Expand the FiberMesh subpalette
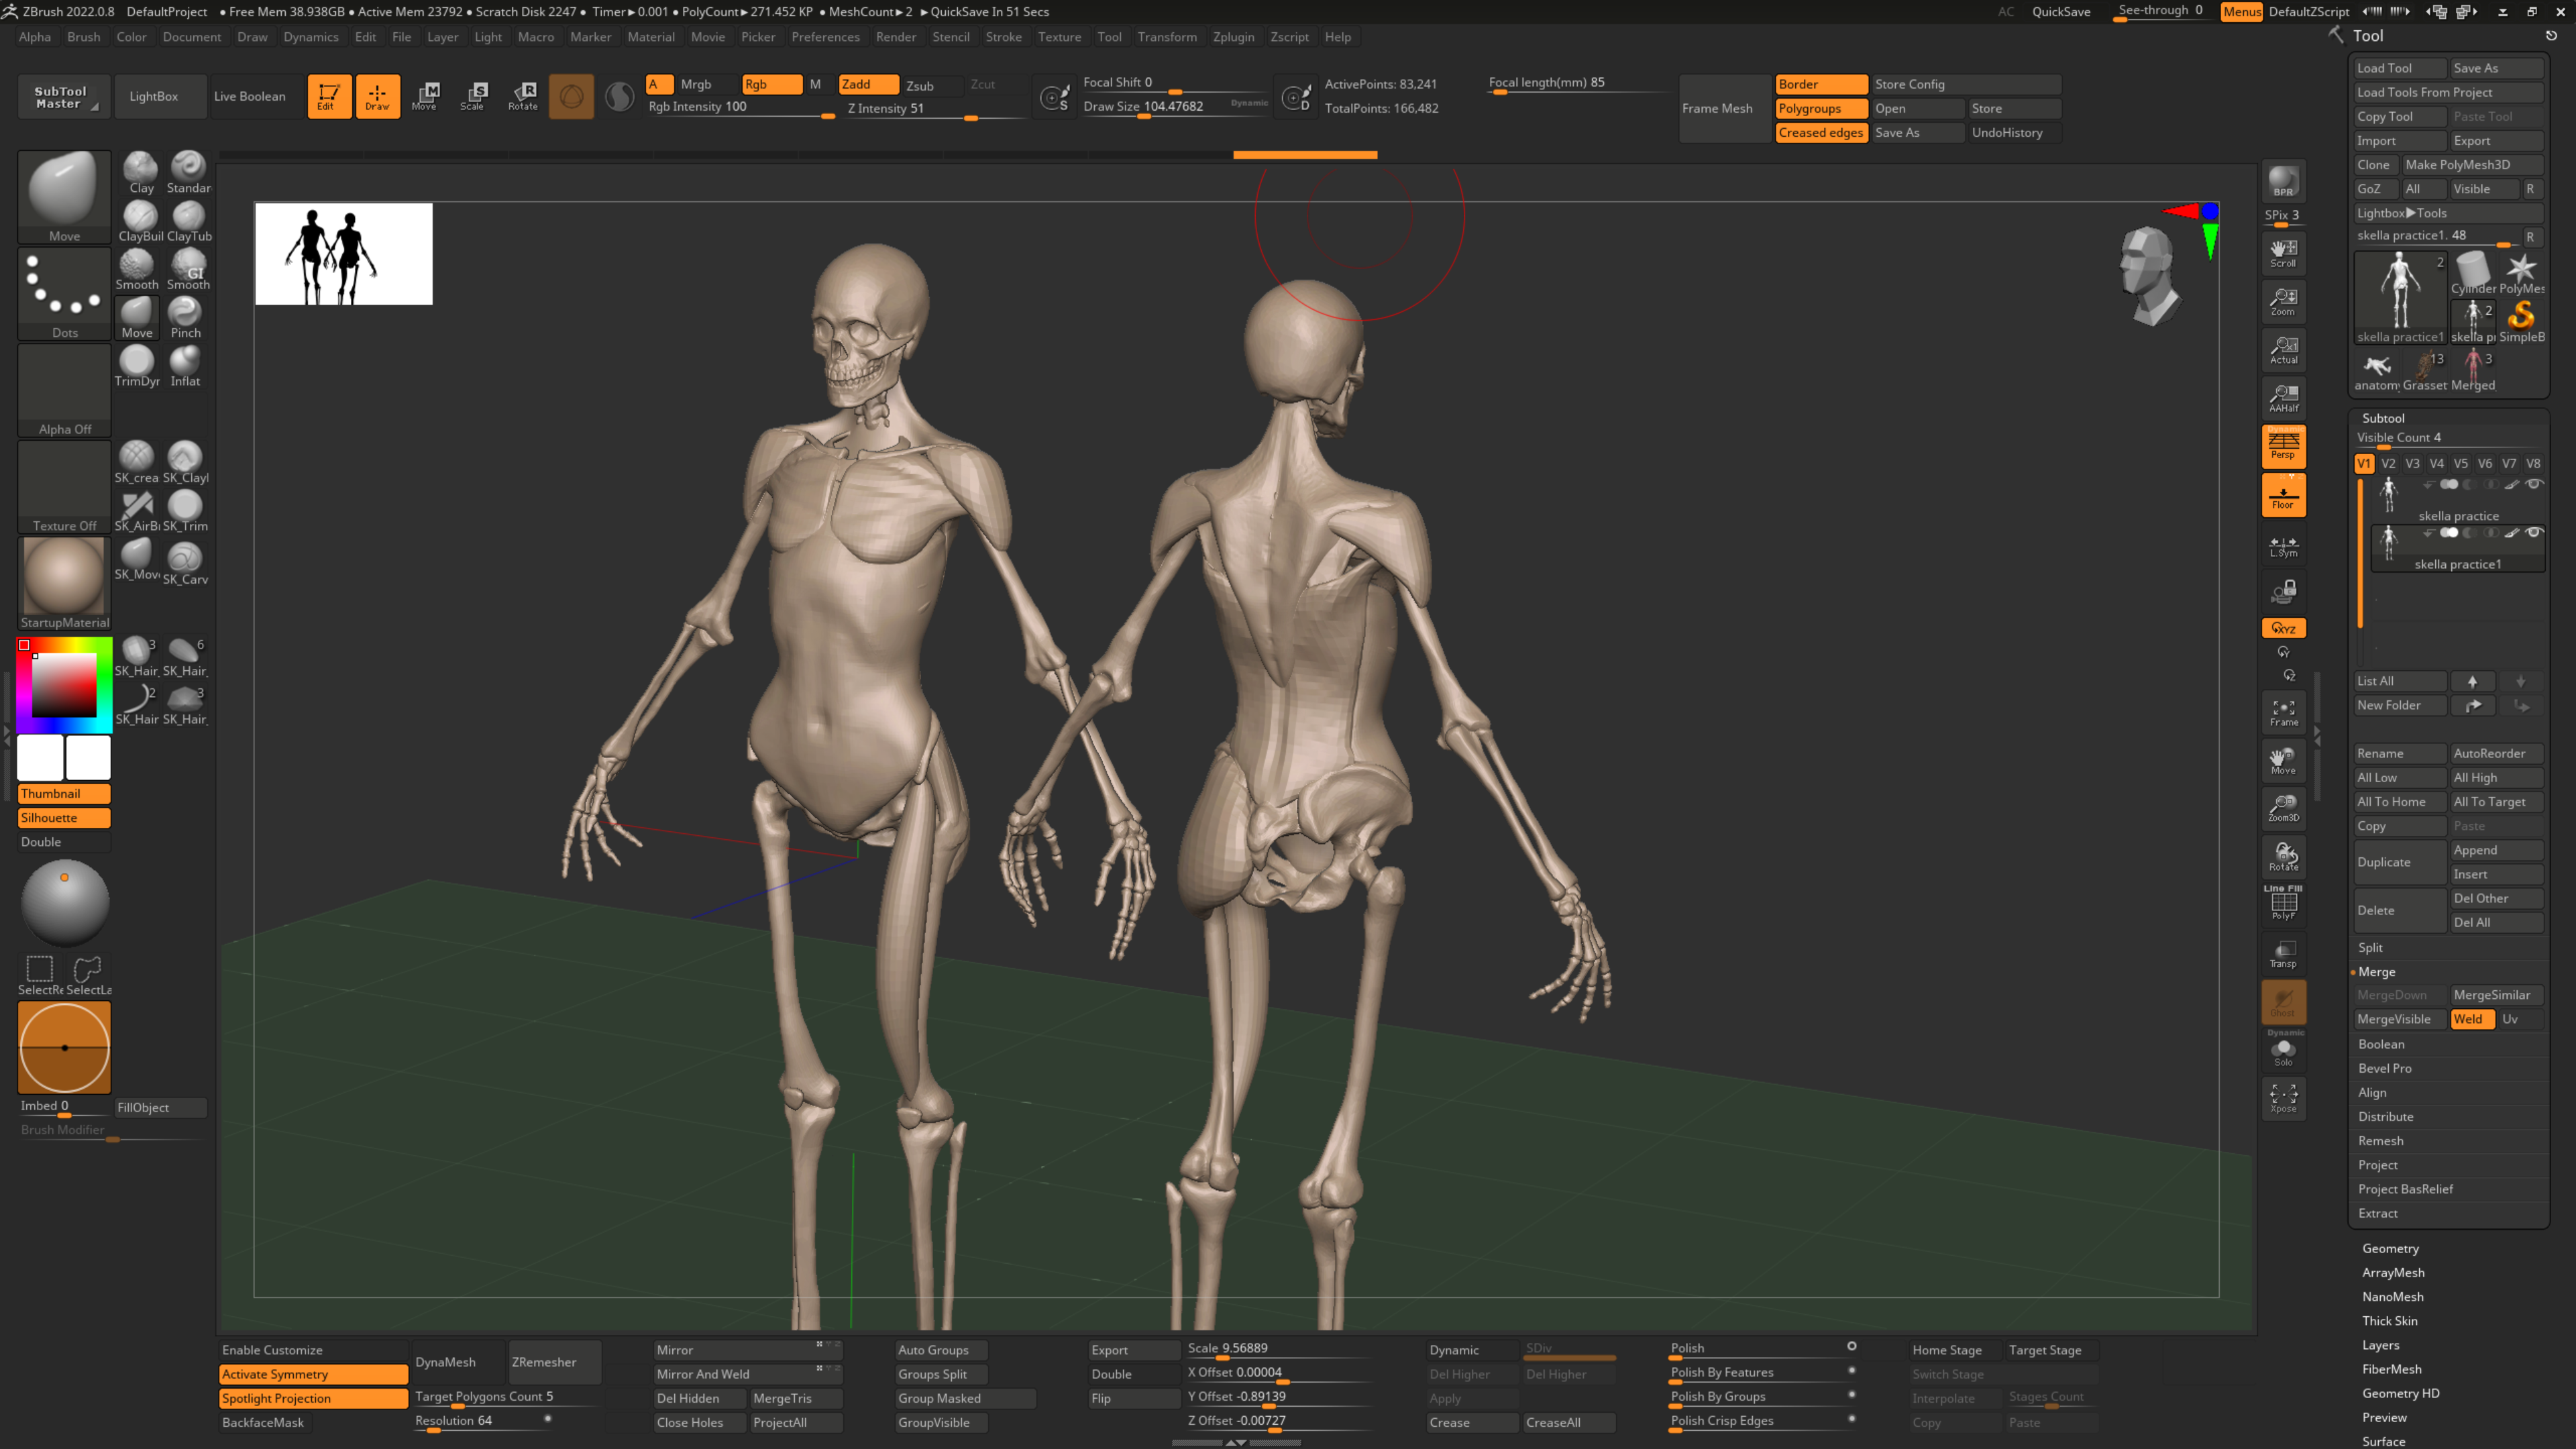The width and height of the screenshot is (2576, 1449). coord(2392,1370)
